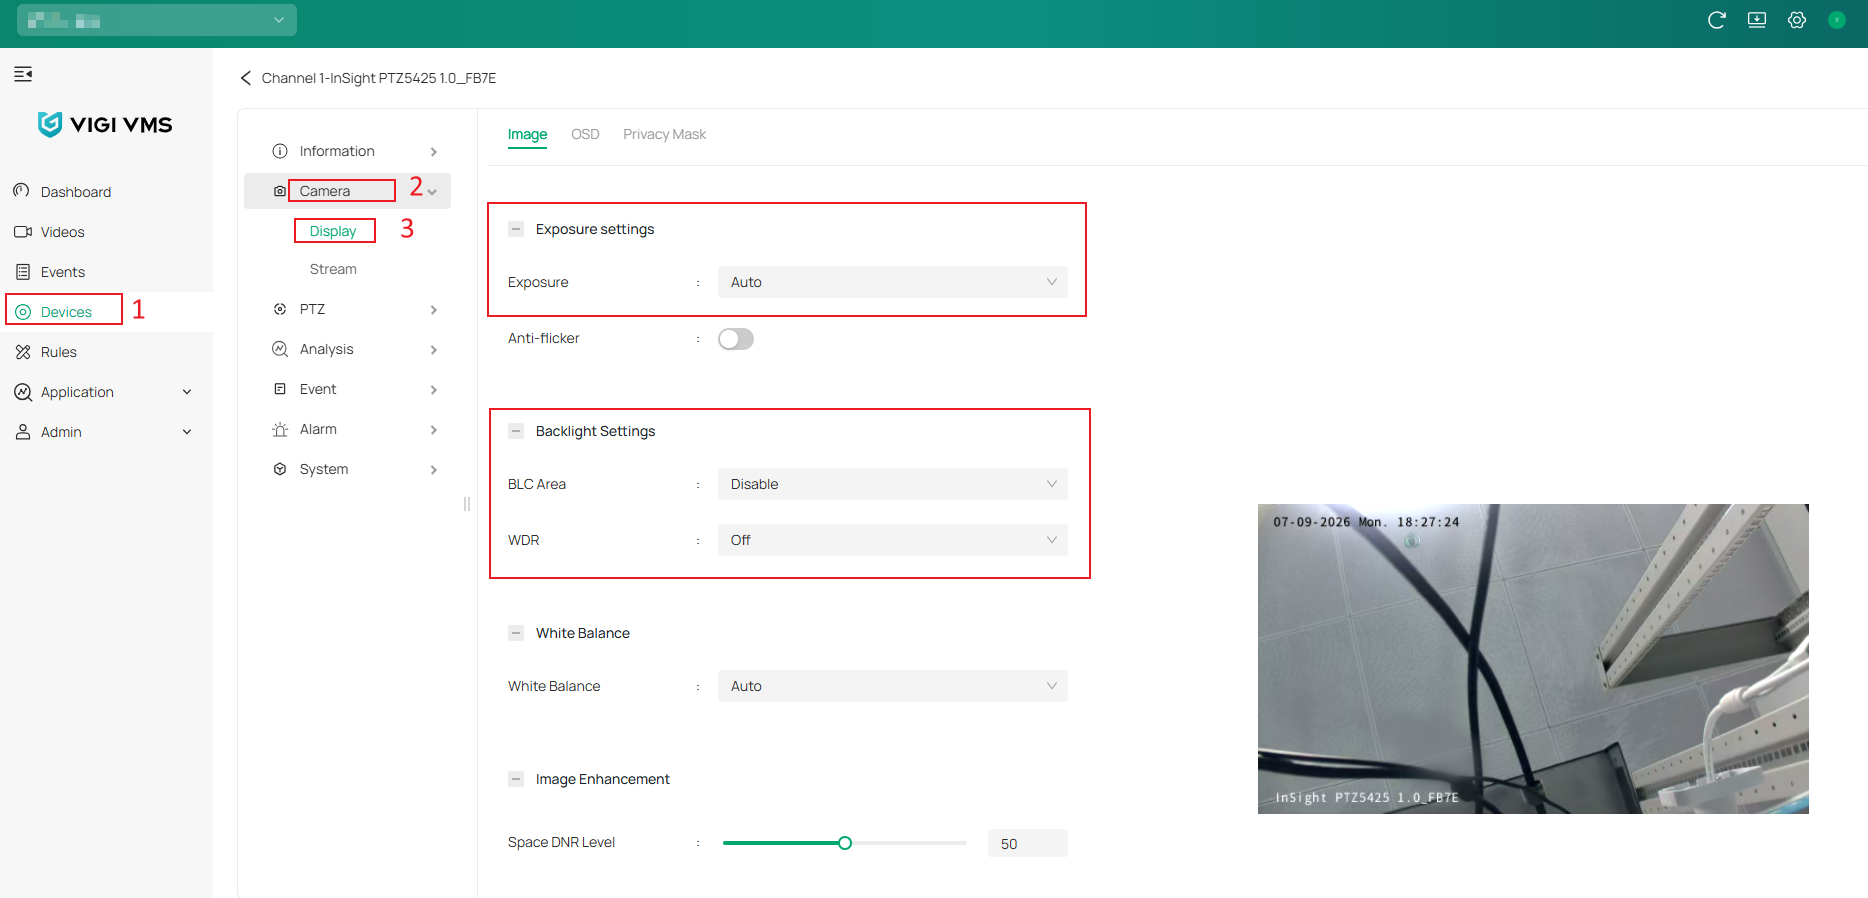
Task: Switch to the OSD tab
Action: coord(585,134)
